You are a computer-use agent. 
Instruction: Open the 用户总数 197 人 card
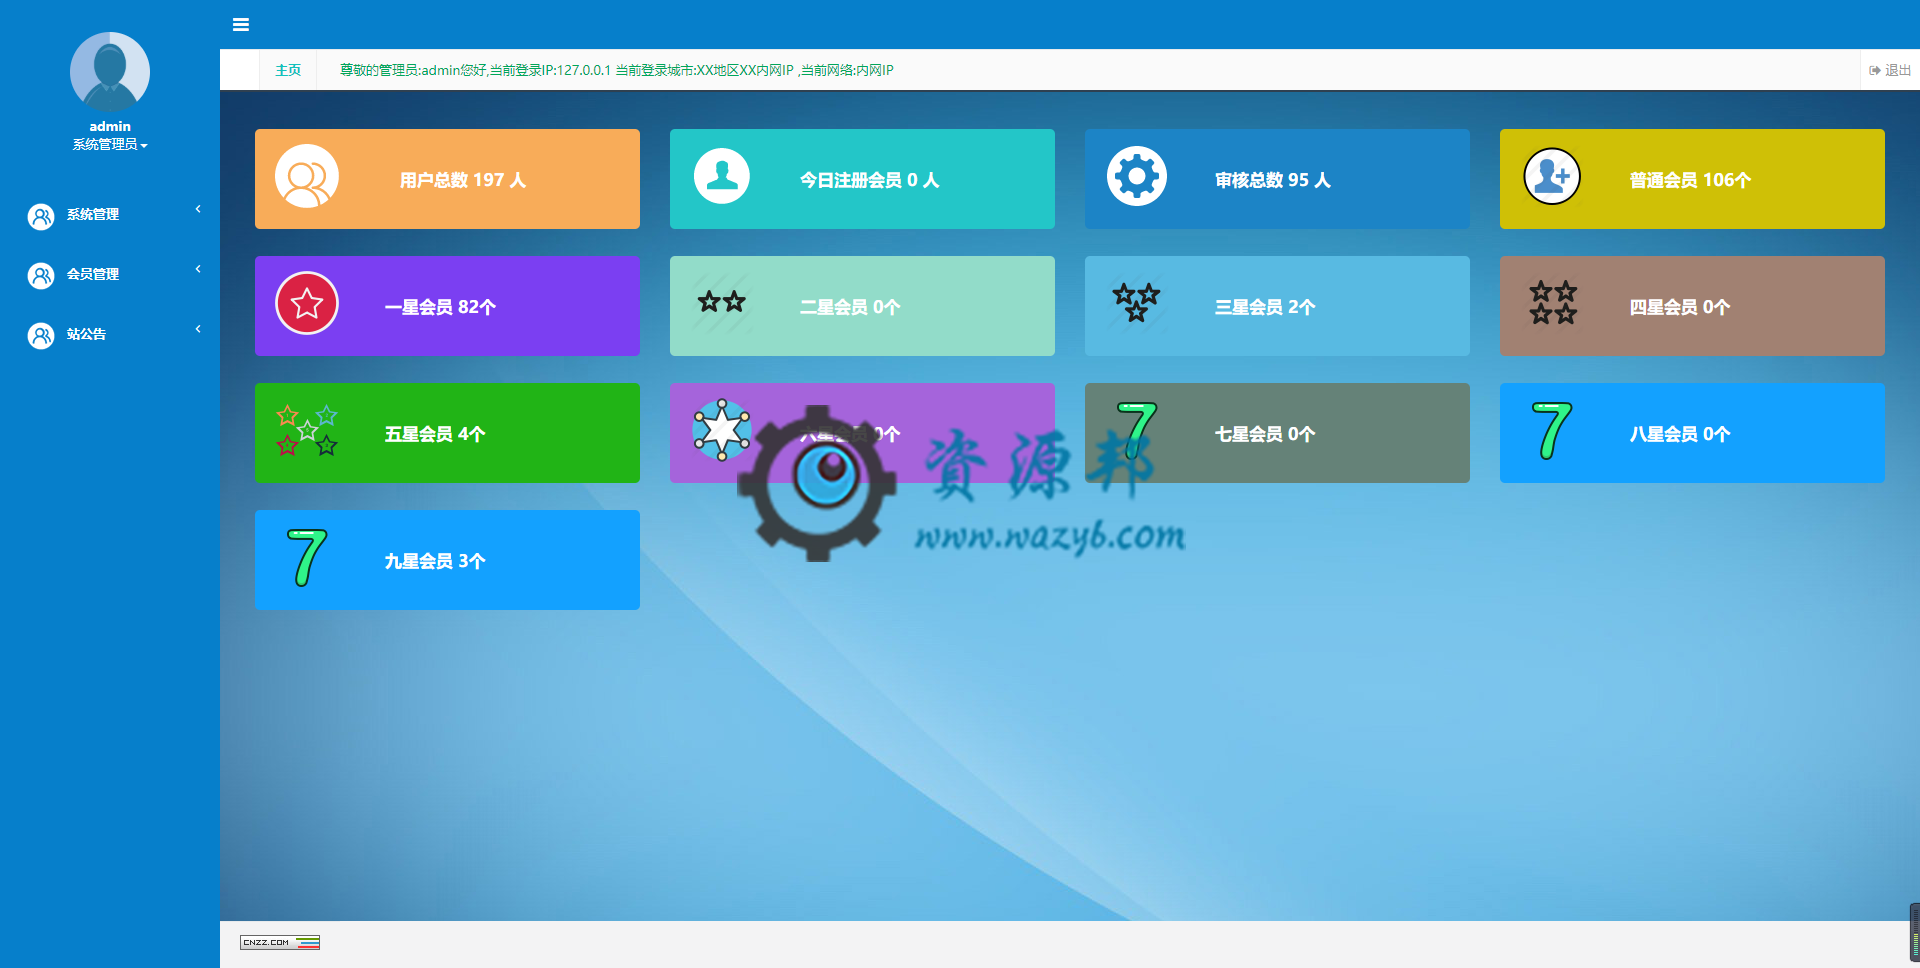[447, 179]
